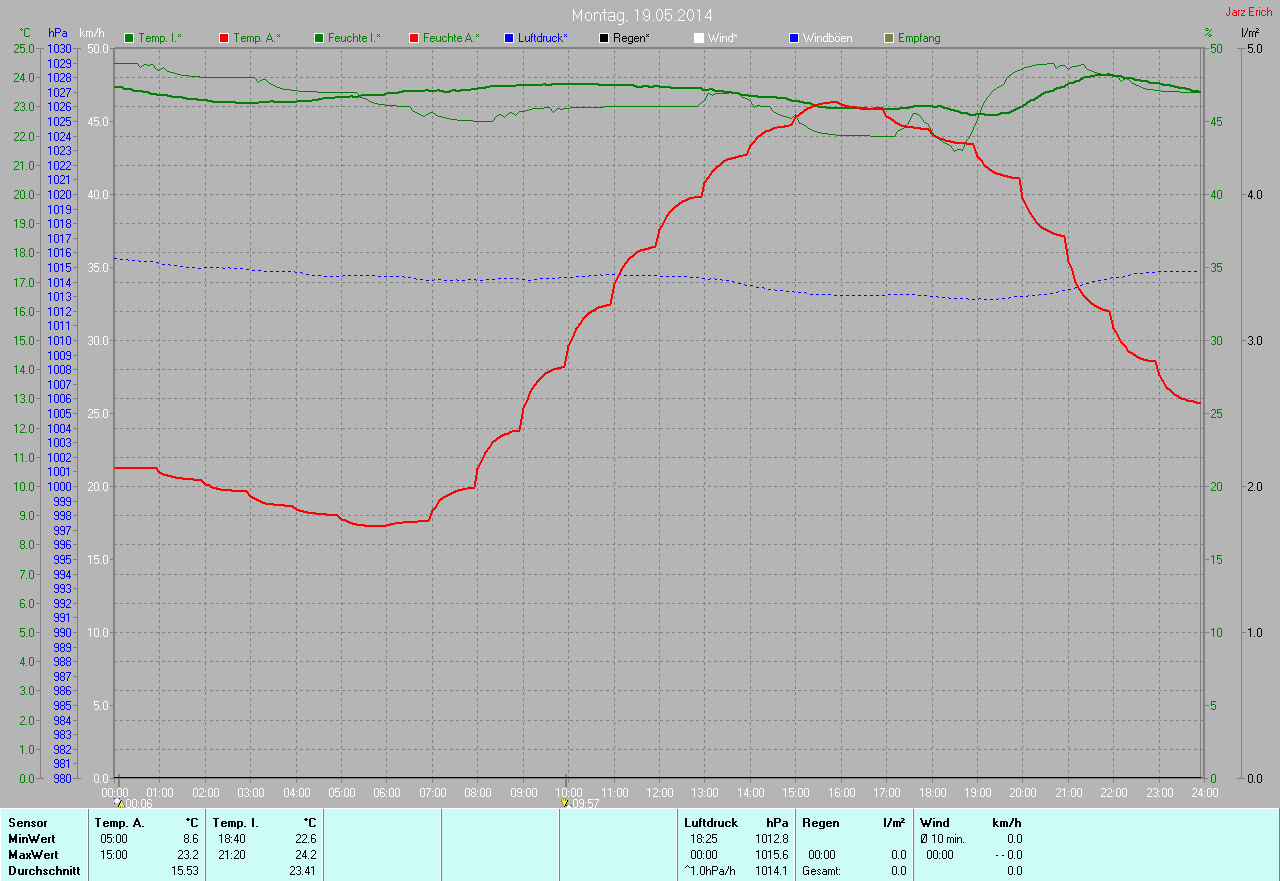Click the 'Temp. I.*' legend label

160,38
